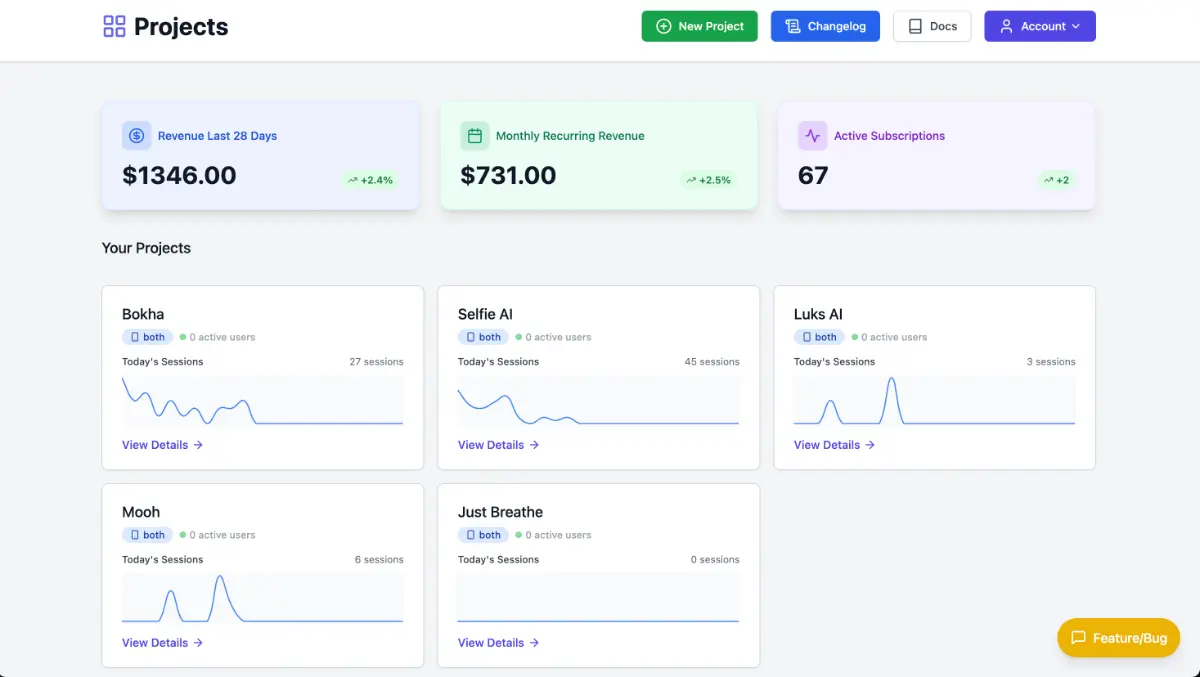Click the +2 subscriptions trend badge
The image size is (1200, 677).
pyautogui.click(x=1056, y=180)
